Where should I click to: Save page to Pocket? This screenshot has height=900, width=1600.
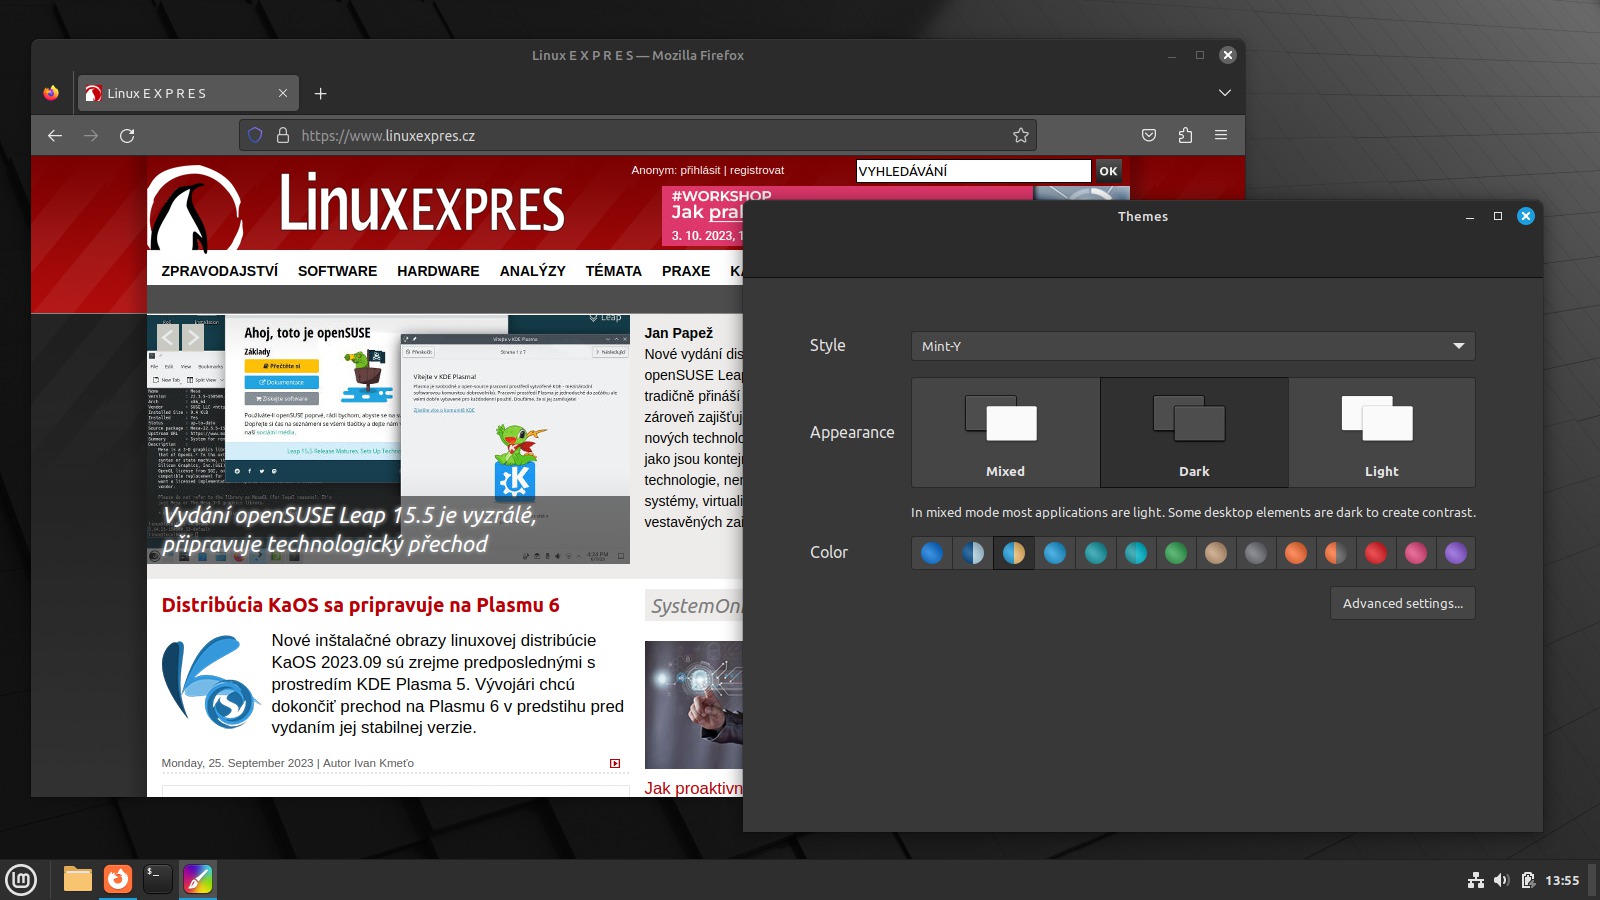1149,135
